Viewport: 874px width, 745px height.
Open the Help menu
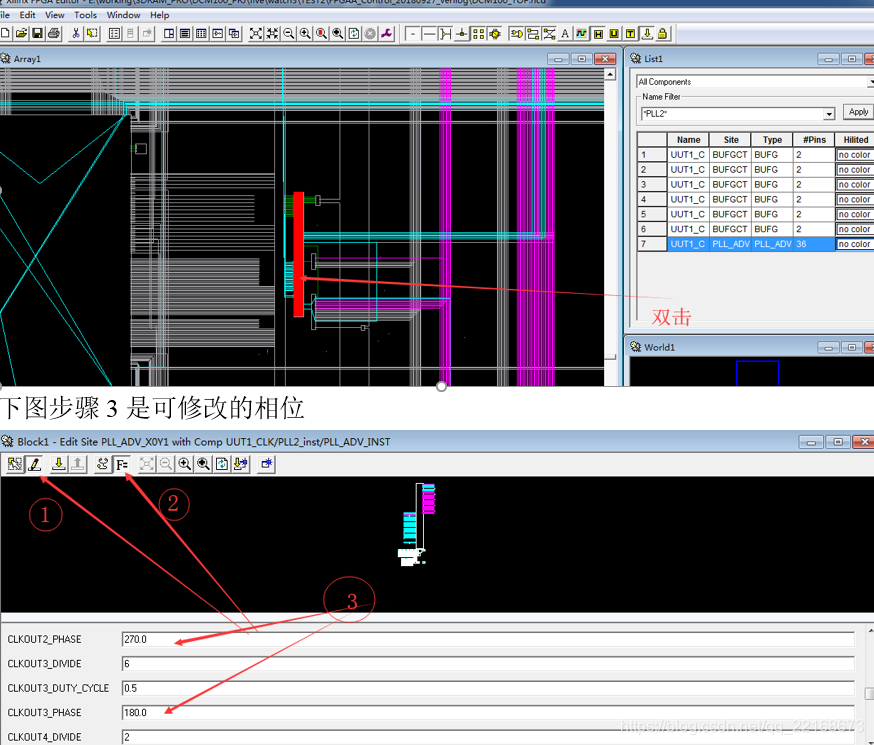click(159, 15)
